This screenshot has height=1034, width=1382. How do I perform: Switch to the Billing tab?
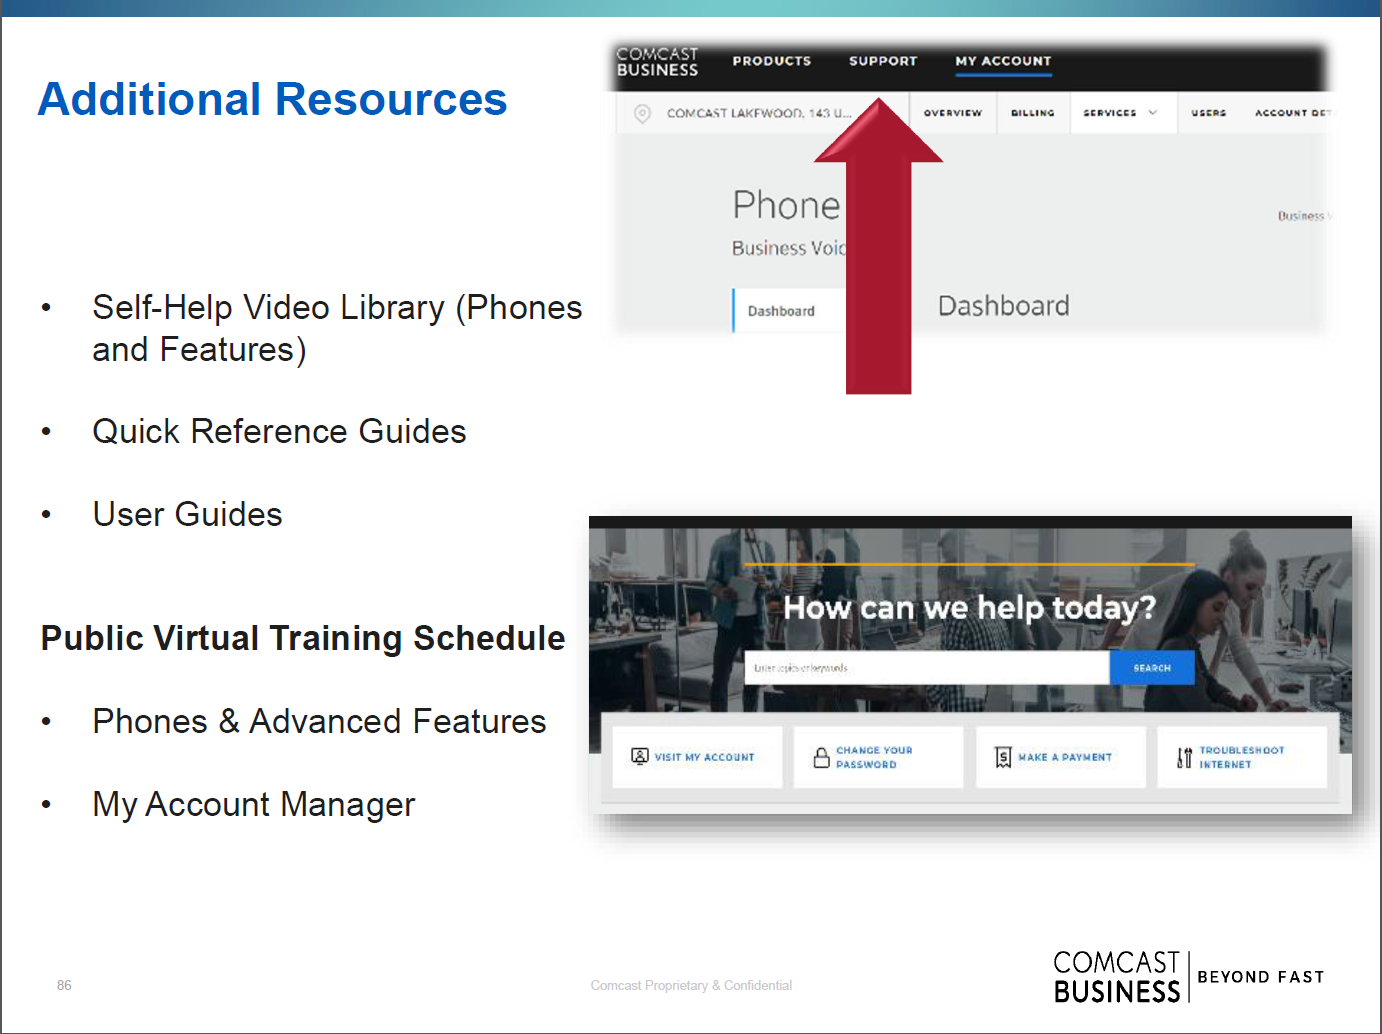pos(1033,113)
